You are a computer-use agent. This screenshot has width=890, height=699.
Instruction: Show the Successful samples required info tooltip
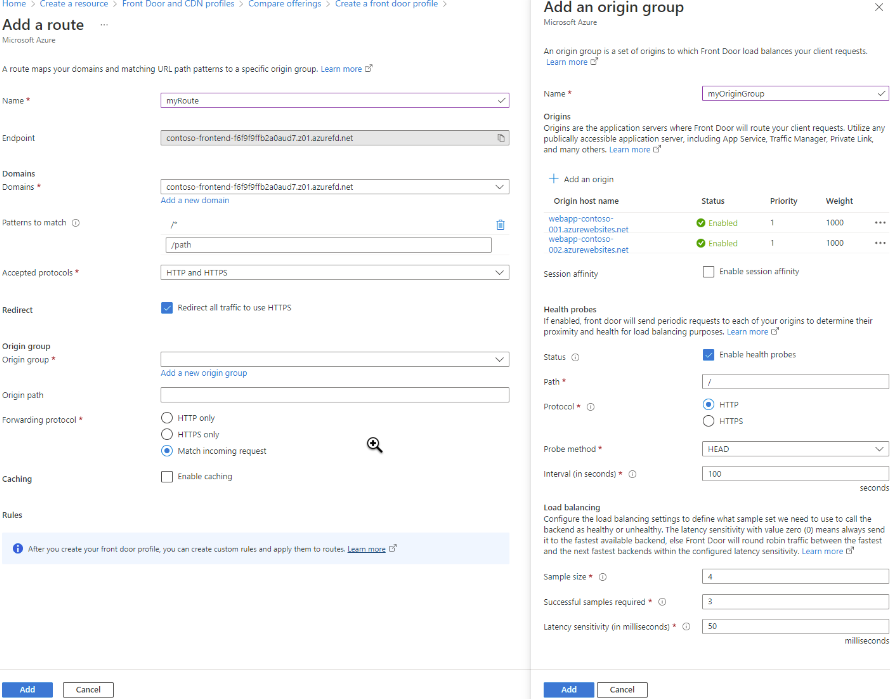click(x=662, y=602)
